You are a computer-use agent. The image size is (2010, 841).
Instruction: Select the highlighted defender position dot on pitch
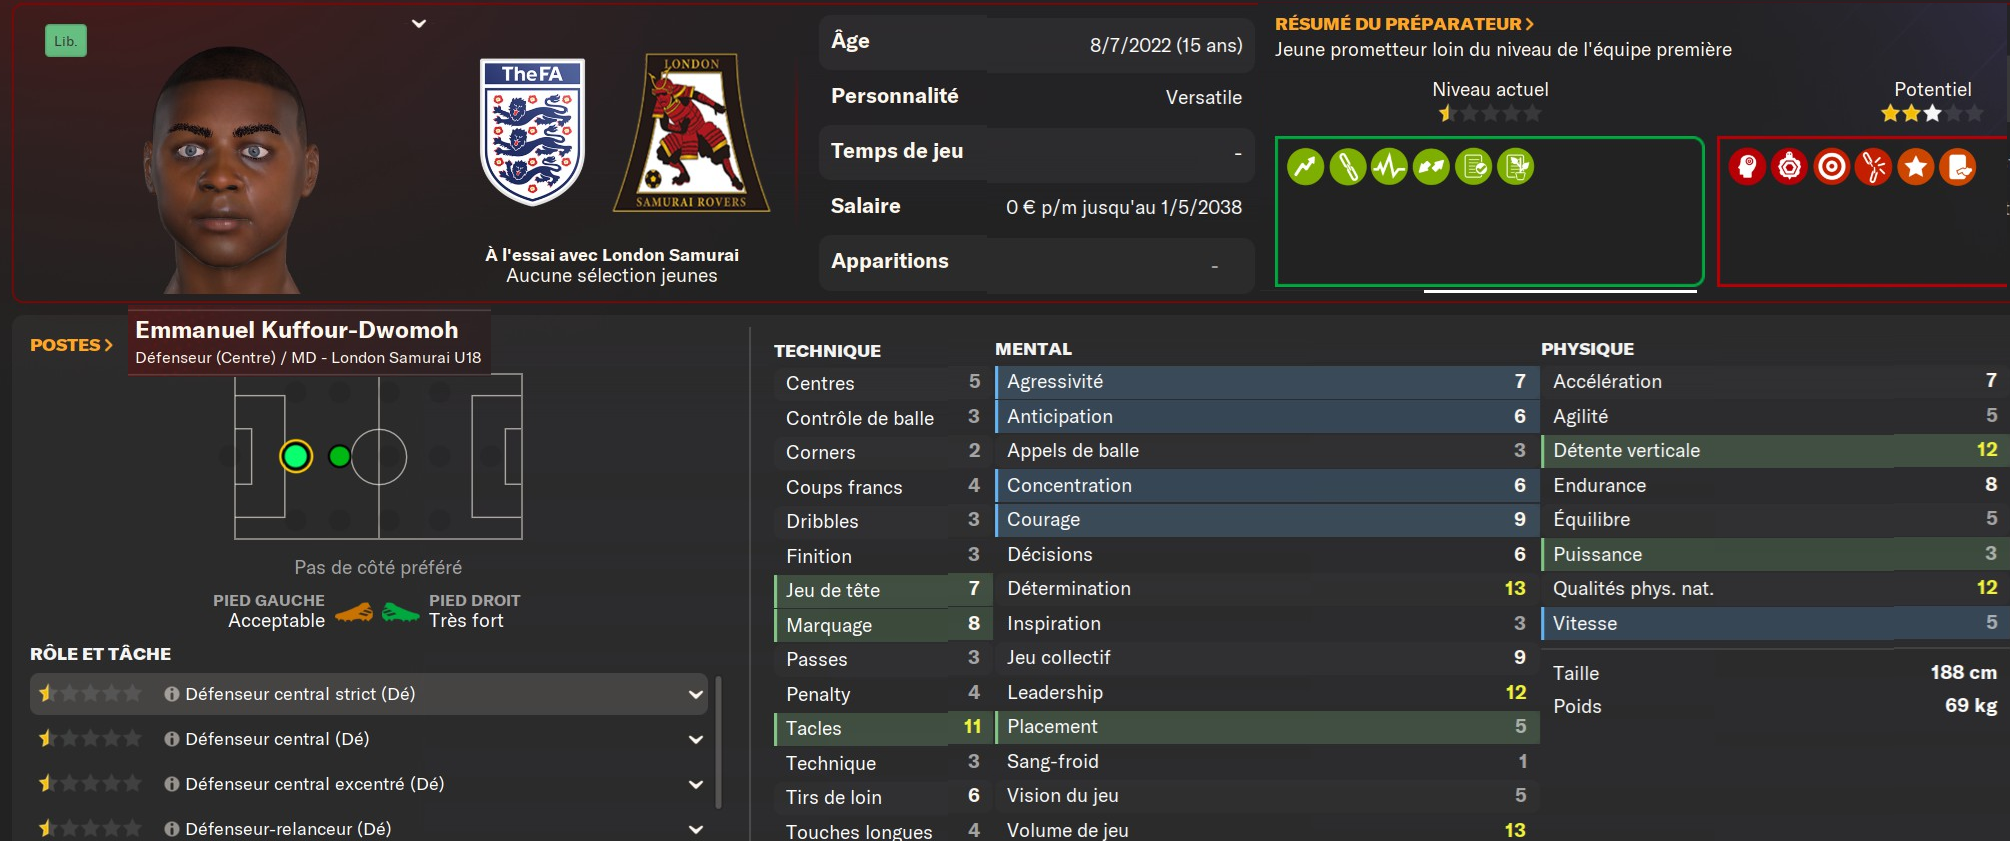(x=296, y=457)
